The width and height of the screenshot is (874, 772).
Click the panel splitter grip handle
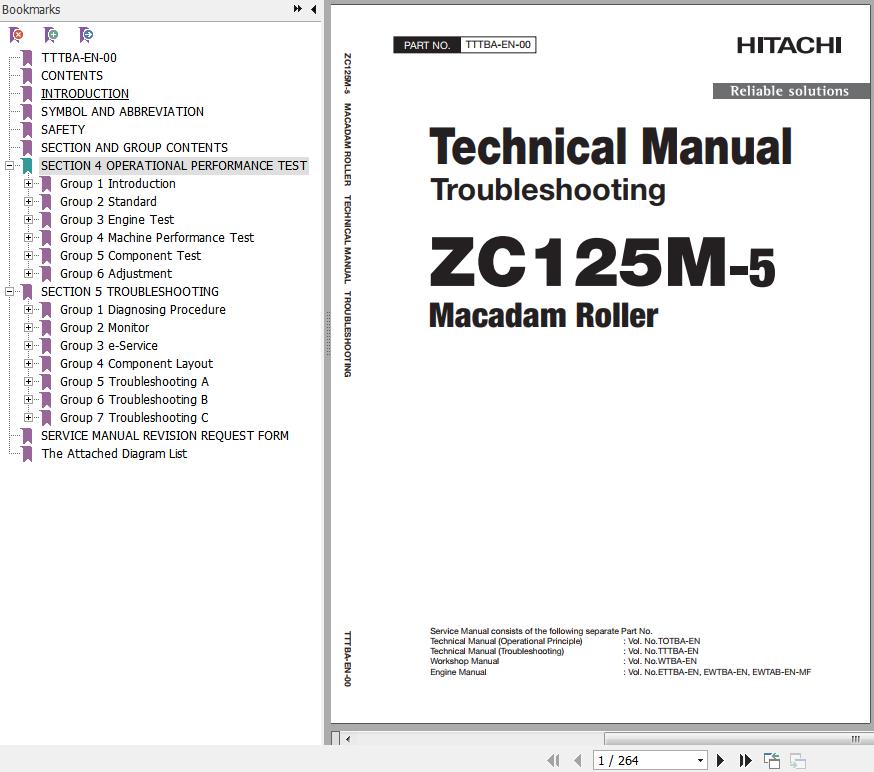click(x=328, y=333)
